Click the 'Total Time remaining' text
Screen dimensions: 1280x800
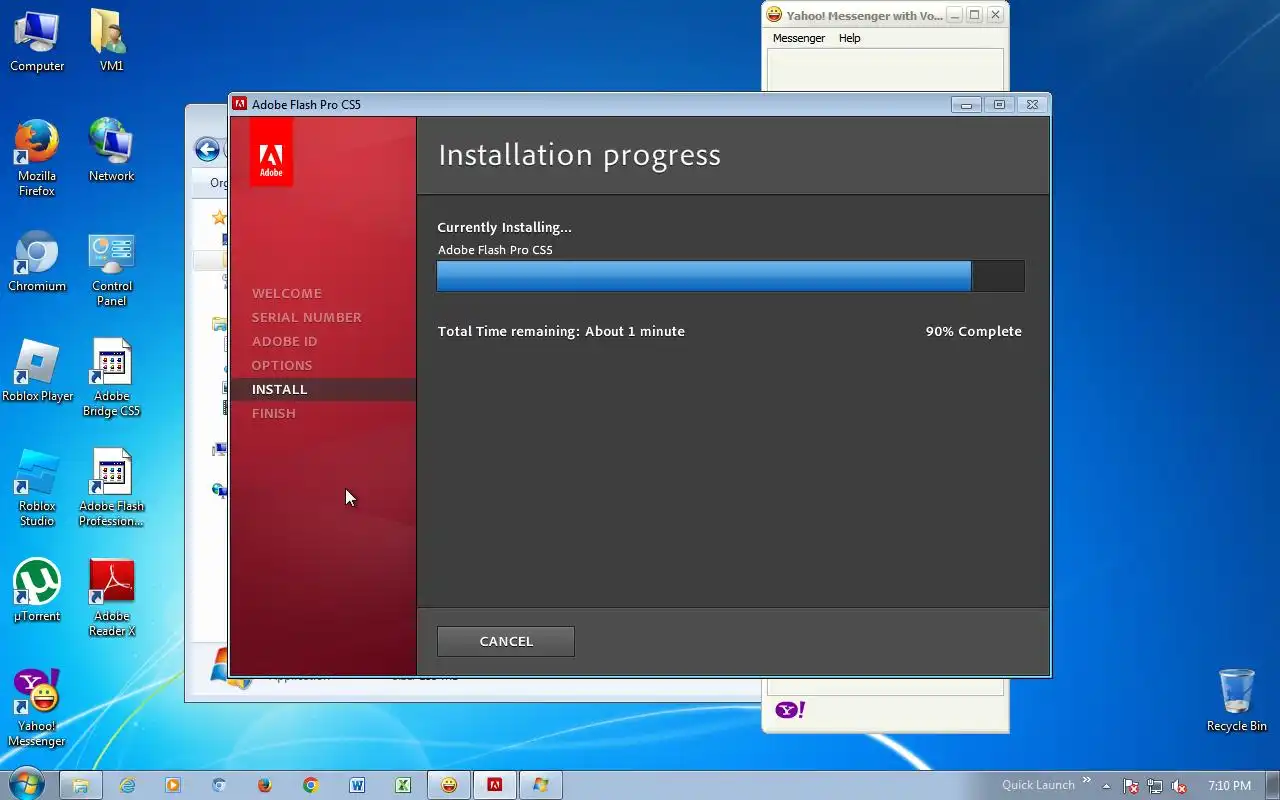point(561,331)
